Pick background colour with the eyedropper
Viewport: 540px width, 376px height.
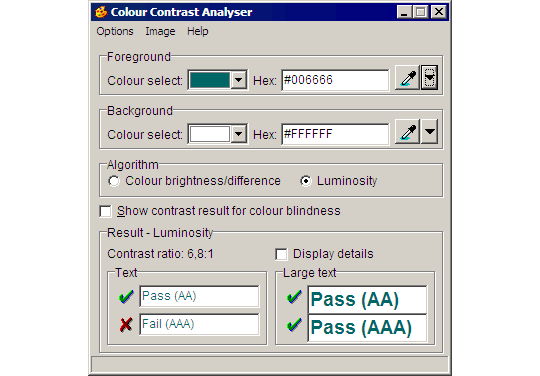click(407, 132)
